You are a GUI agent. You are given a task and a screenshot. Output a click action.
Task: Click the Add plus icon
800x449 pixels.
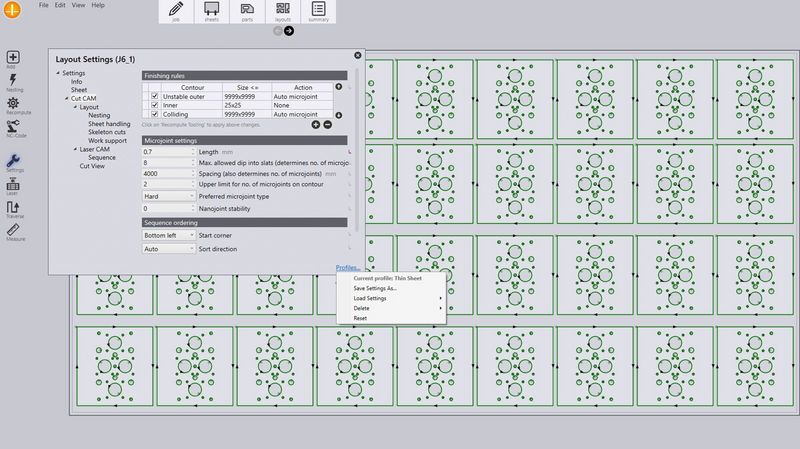(x=14, y=59)
